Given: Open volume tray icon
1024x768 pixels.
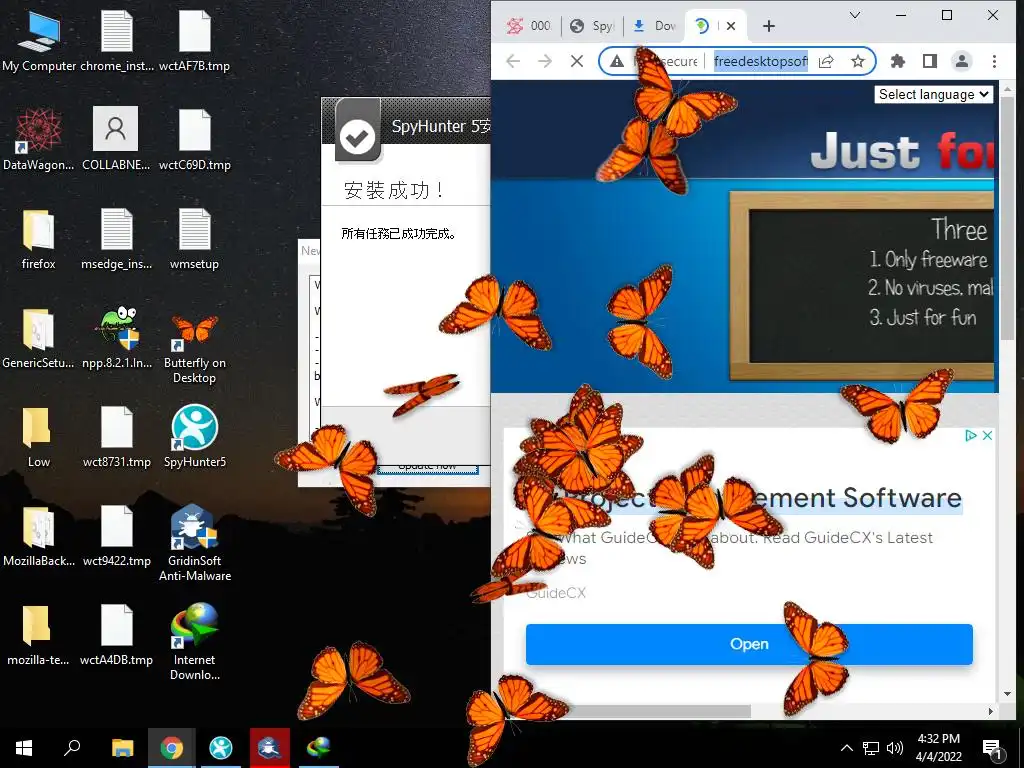Looking at the screenshot, I should 895,748.
